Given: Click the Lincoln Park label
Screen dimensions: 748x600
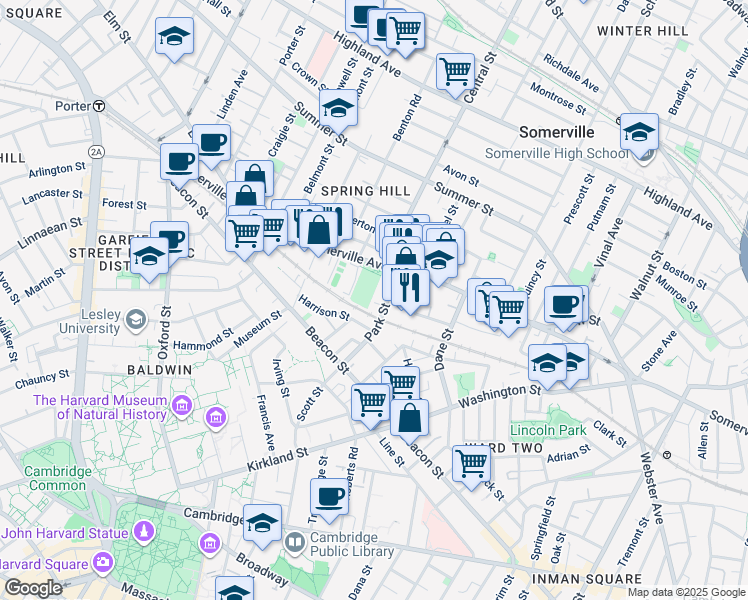Looking at the screenshot, I should tap(548, 430).
